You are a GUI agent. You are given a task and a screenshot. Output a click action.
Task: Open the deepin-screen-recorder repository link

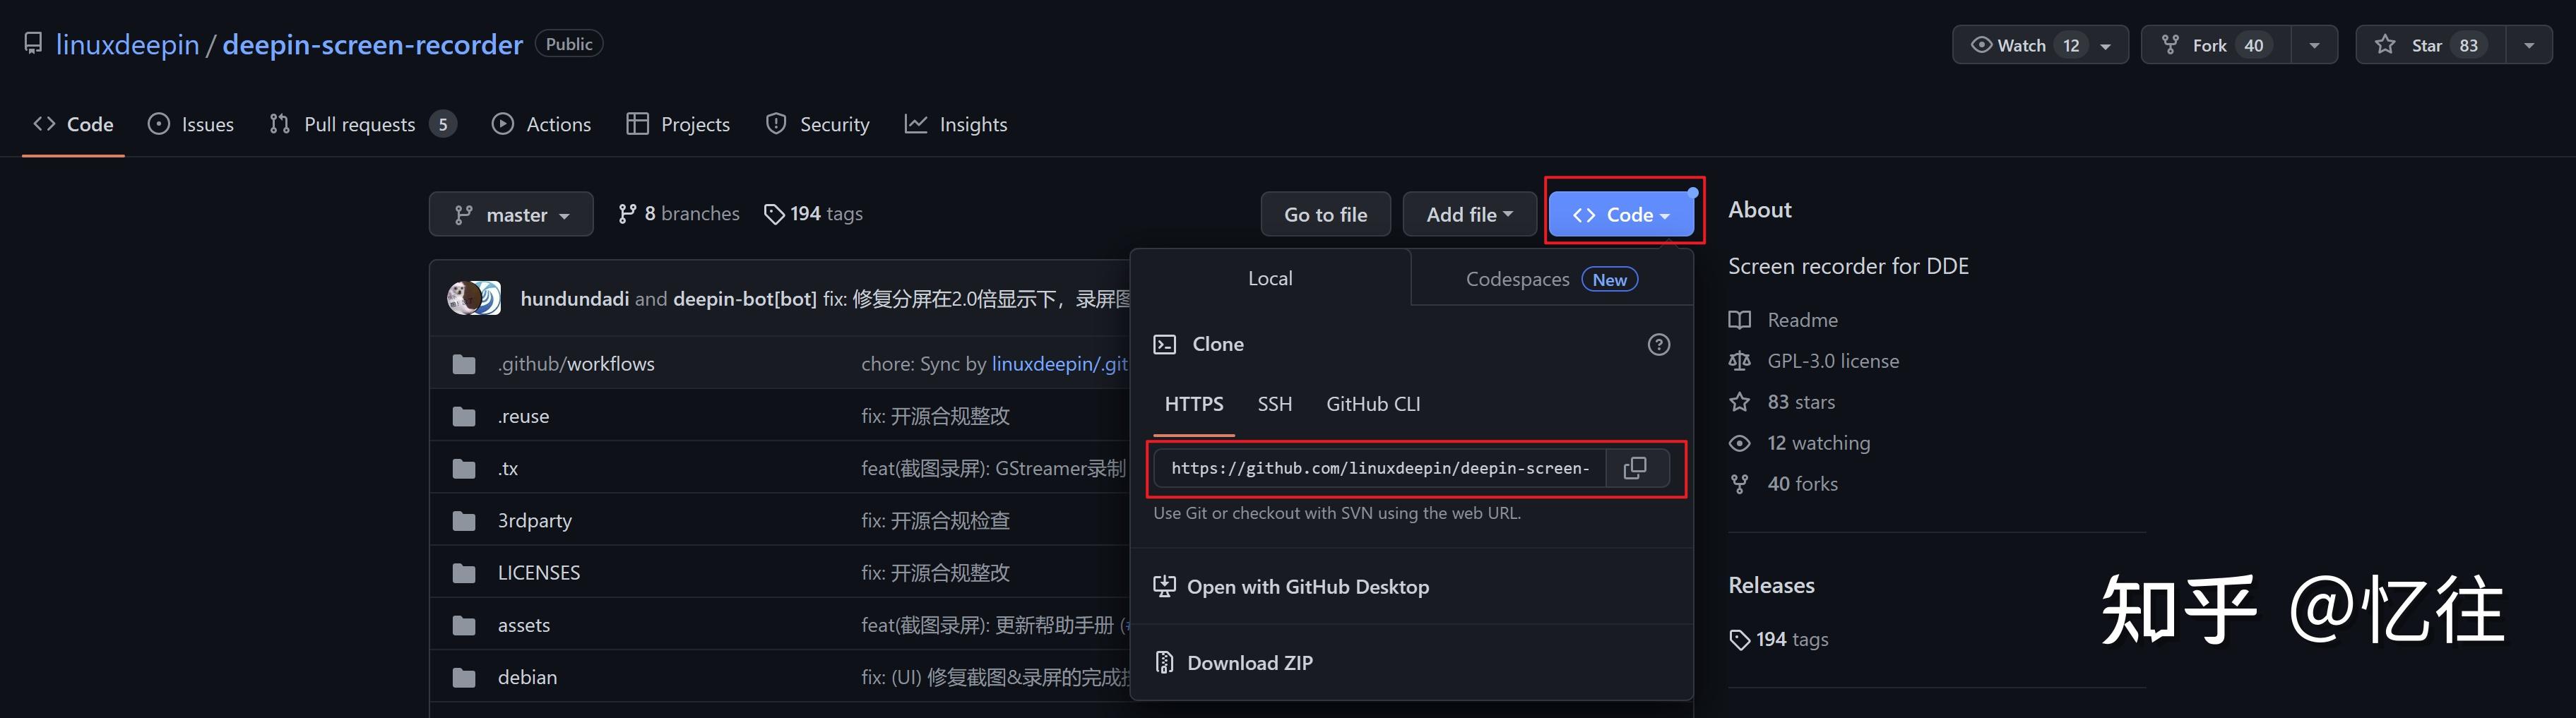click(372, 44)
